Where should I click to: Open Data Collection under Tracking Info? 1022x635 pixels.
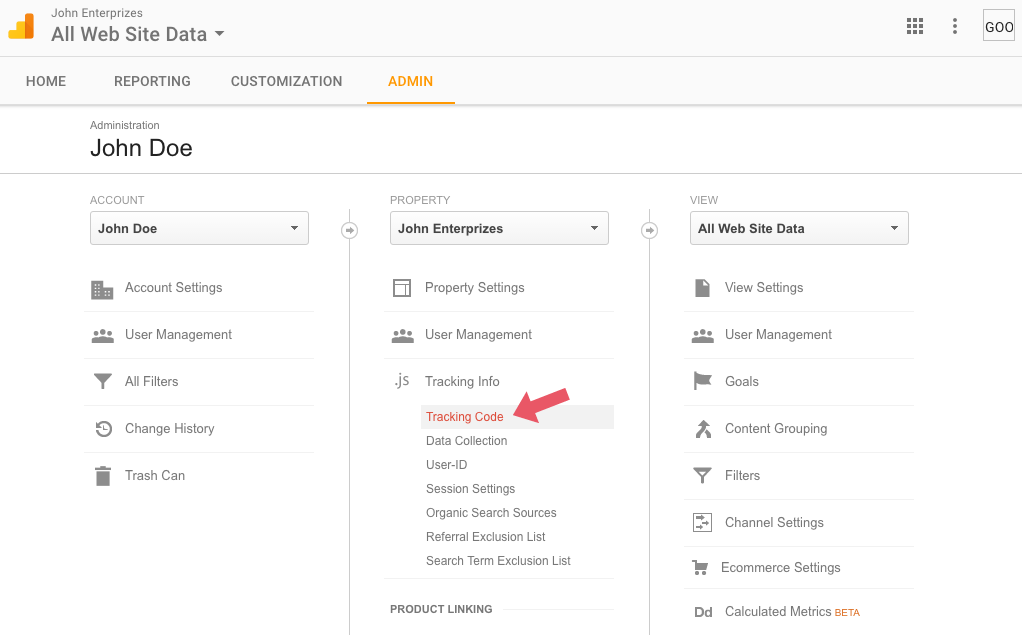pyautogui.click(x=467, y=441)
